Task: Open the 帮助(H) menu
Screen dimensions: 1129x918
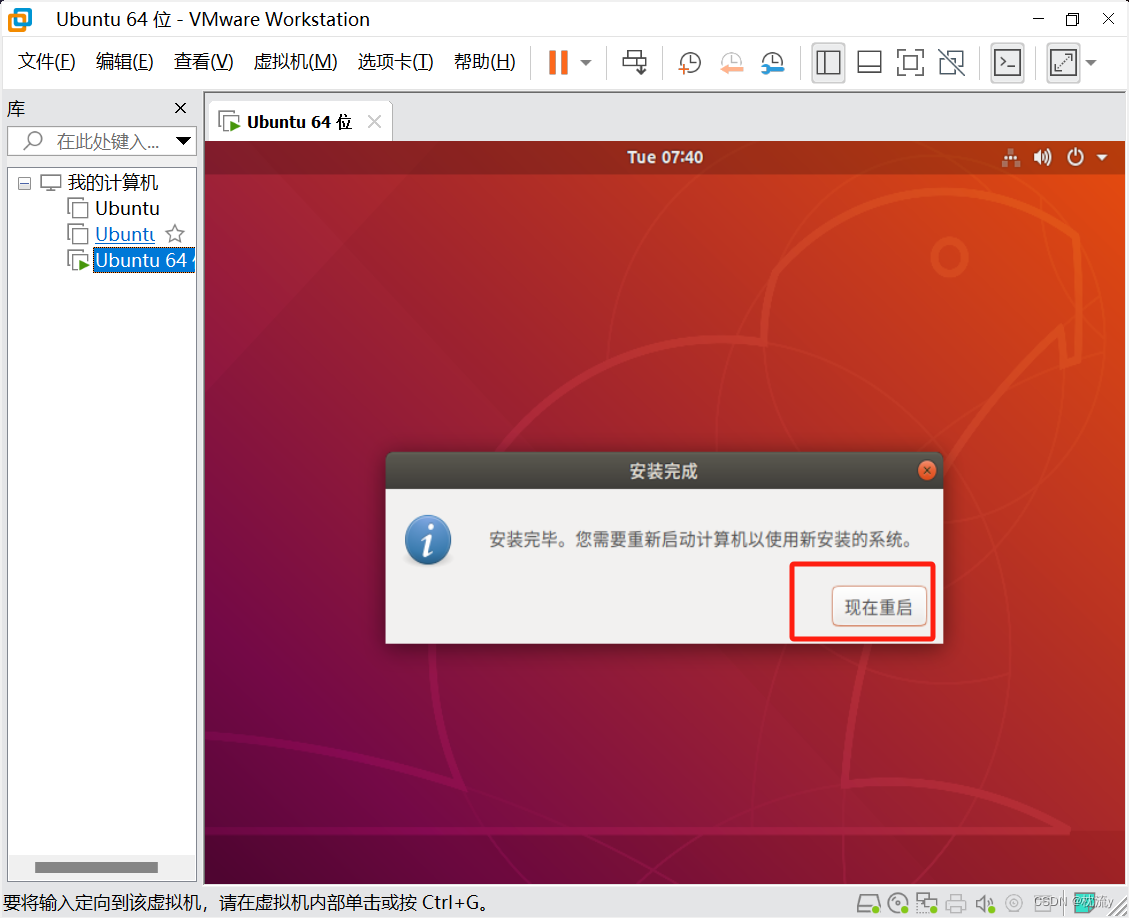Action: 485,62
